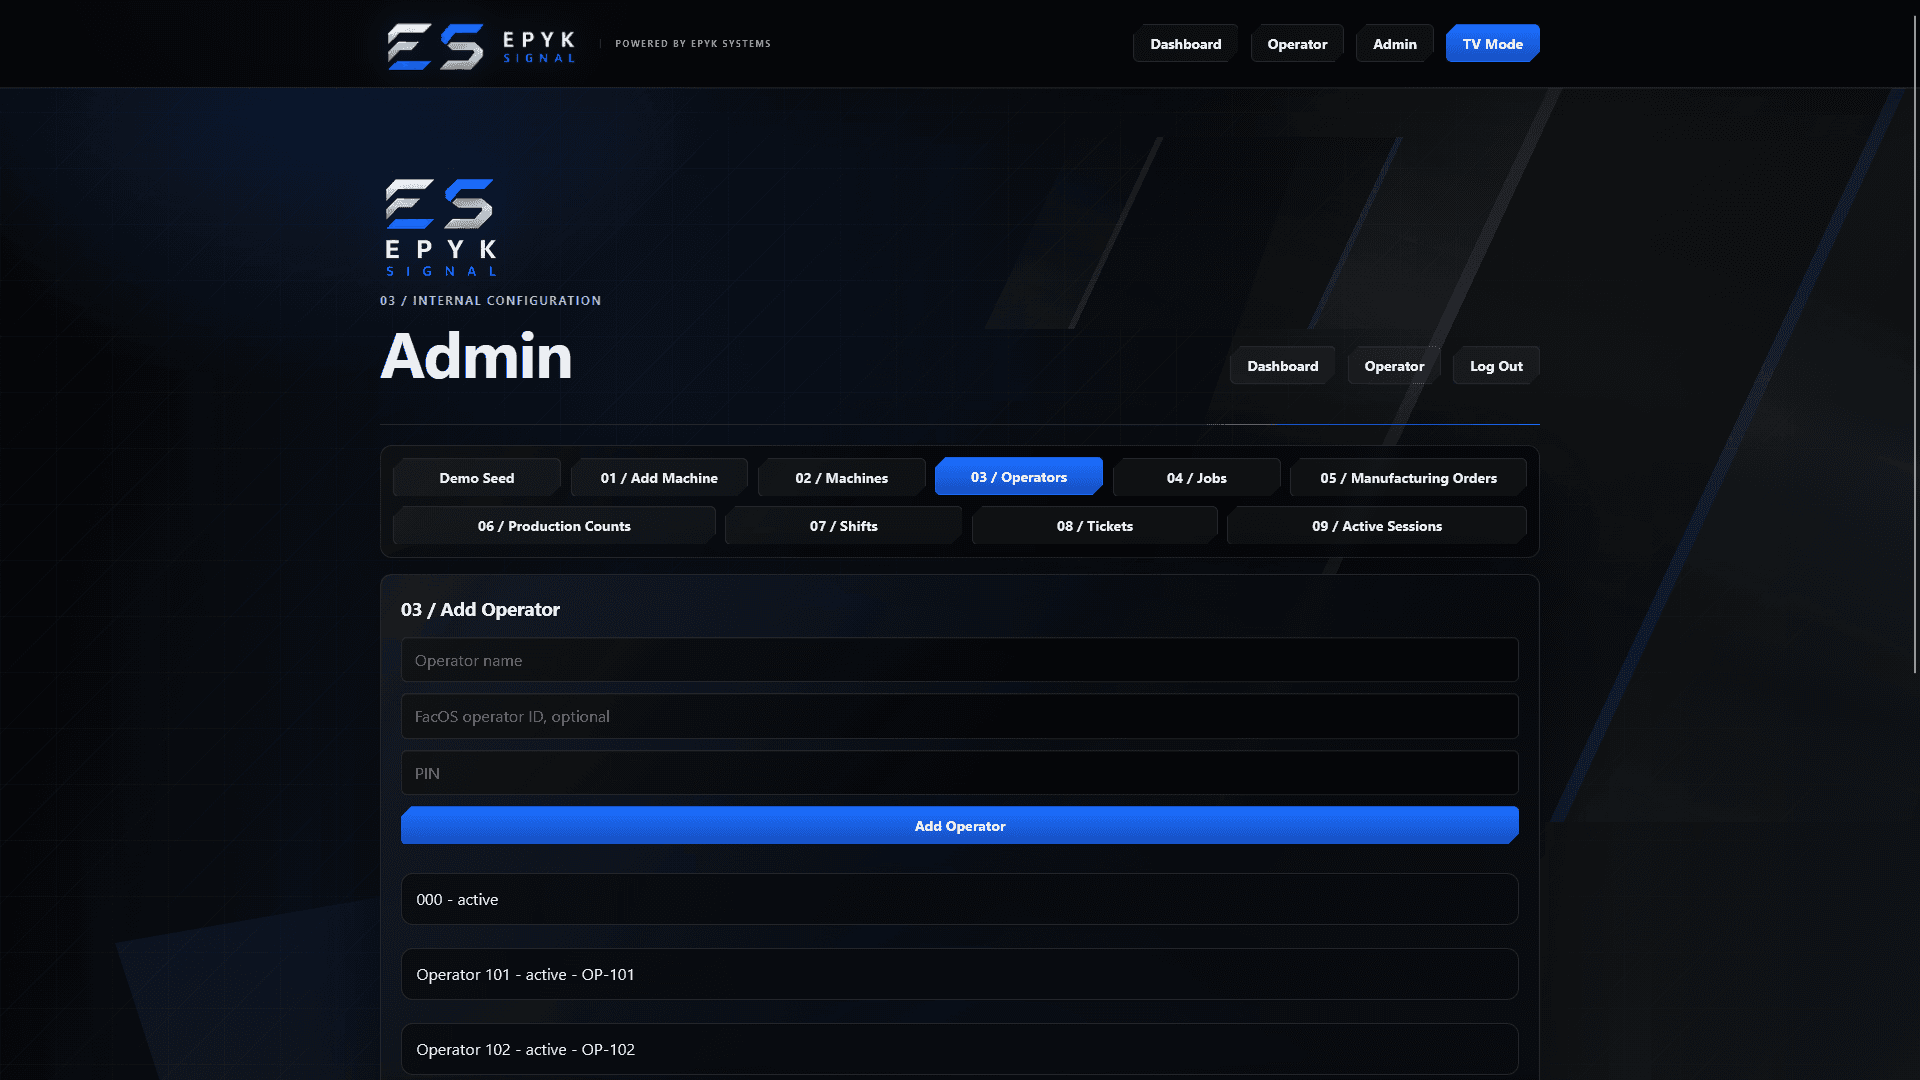Open Operator from the top navigation bar

pyautogui.click(x=1297, y=44)
